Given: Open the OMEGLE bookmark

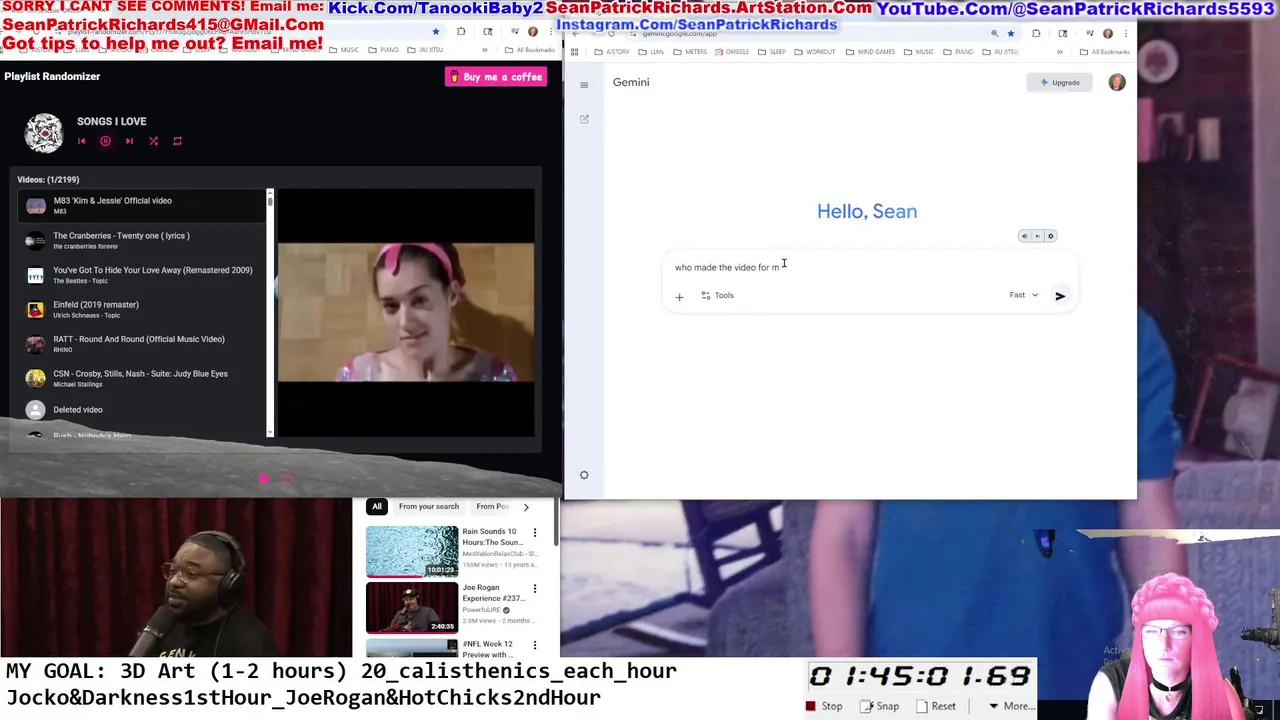Looking at the screenshot, I should click(731, 51).
